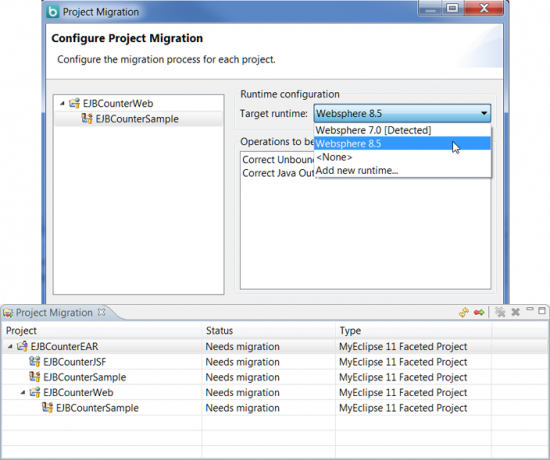The image size is (550, 460).
Task: Click Needs migration status for EJBCounterEAR
Action: click(242, 347)
